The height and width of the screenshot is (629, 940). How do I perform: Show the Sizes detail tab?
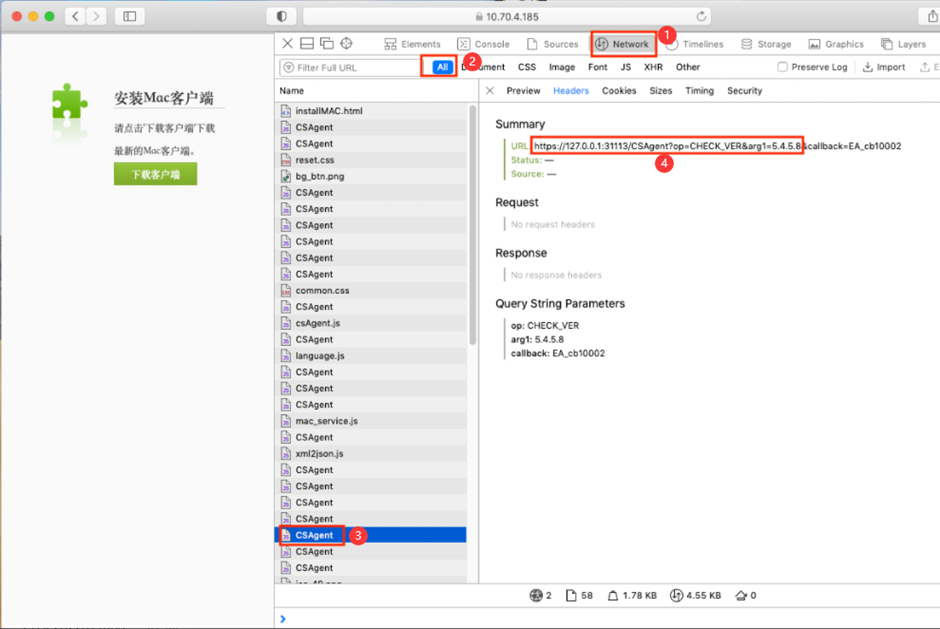click(661, 91)
